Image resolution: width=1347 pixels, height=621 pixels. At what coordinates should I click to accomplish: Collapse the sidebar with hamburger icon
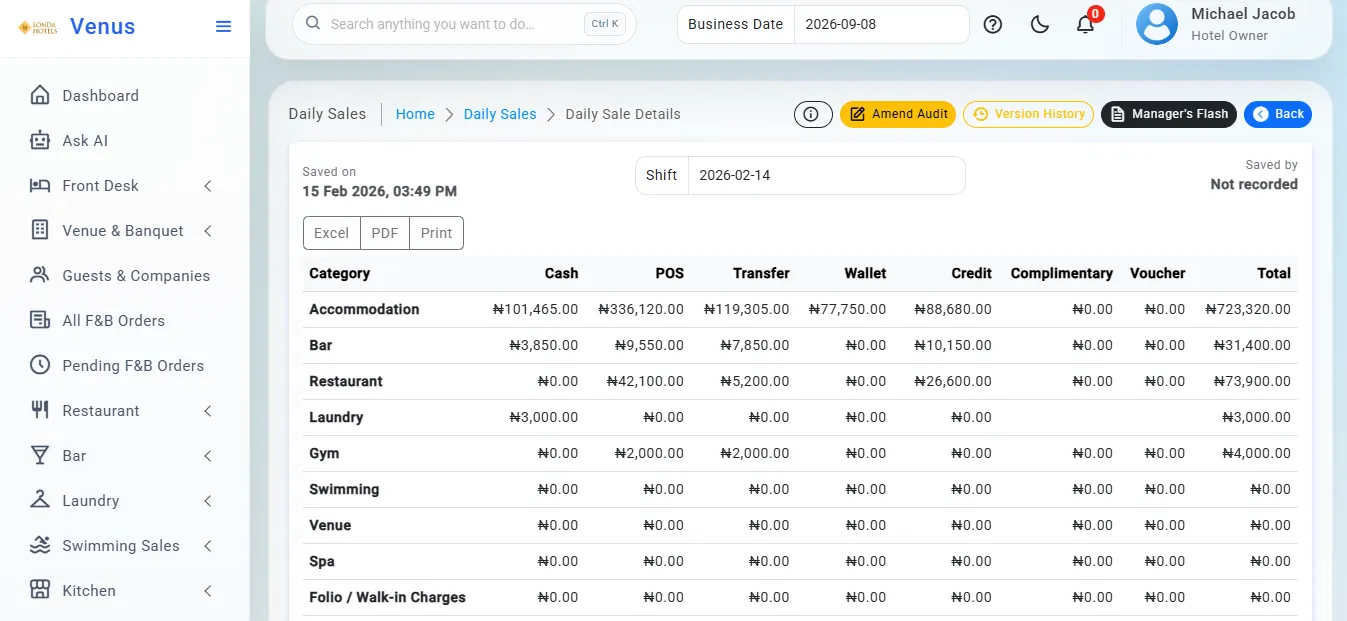point(224,27)
